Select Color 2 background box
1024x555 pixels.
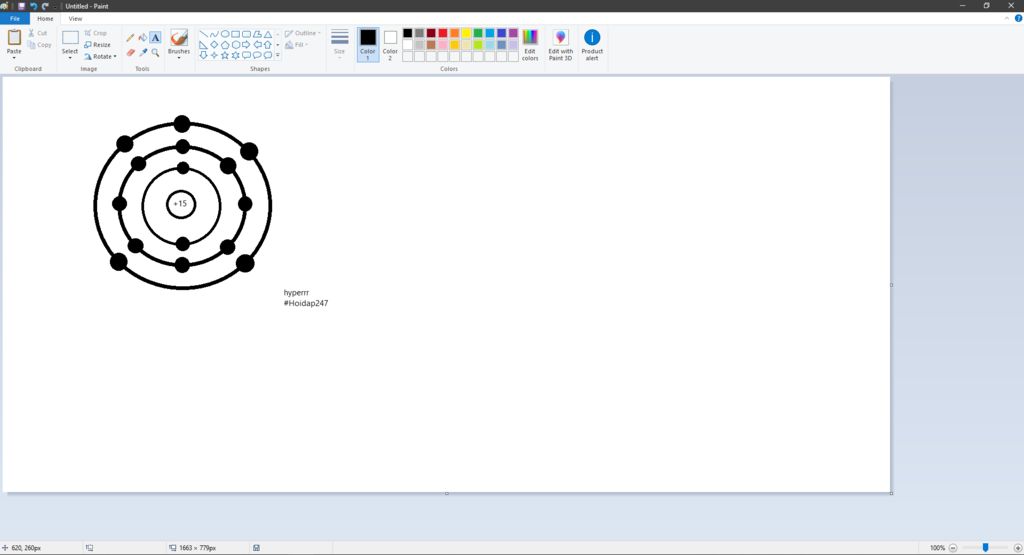coord(390,44)
